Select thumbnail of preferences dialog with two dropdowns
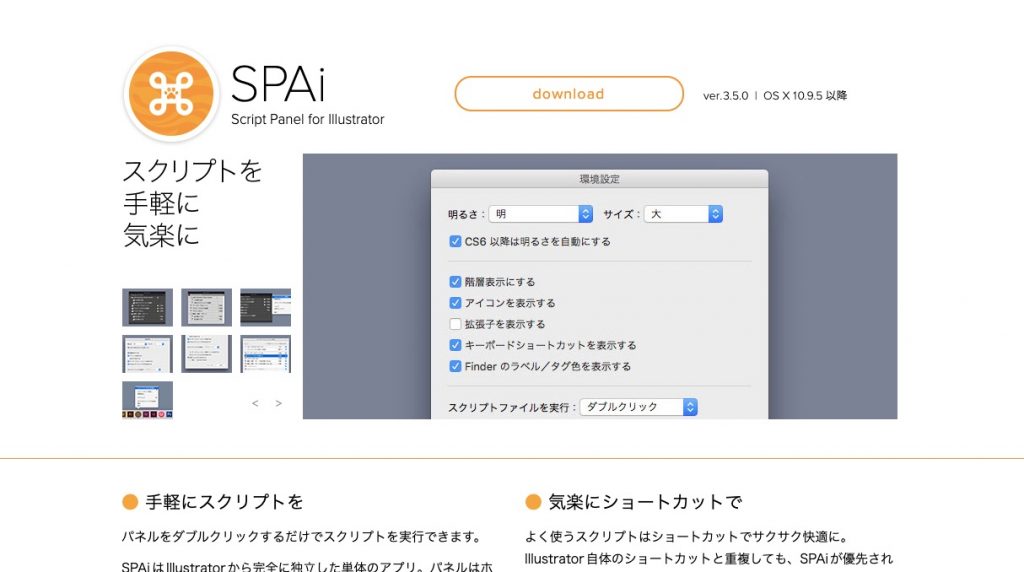 (148, 354)
